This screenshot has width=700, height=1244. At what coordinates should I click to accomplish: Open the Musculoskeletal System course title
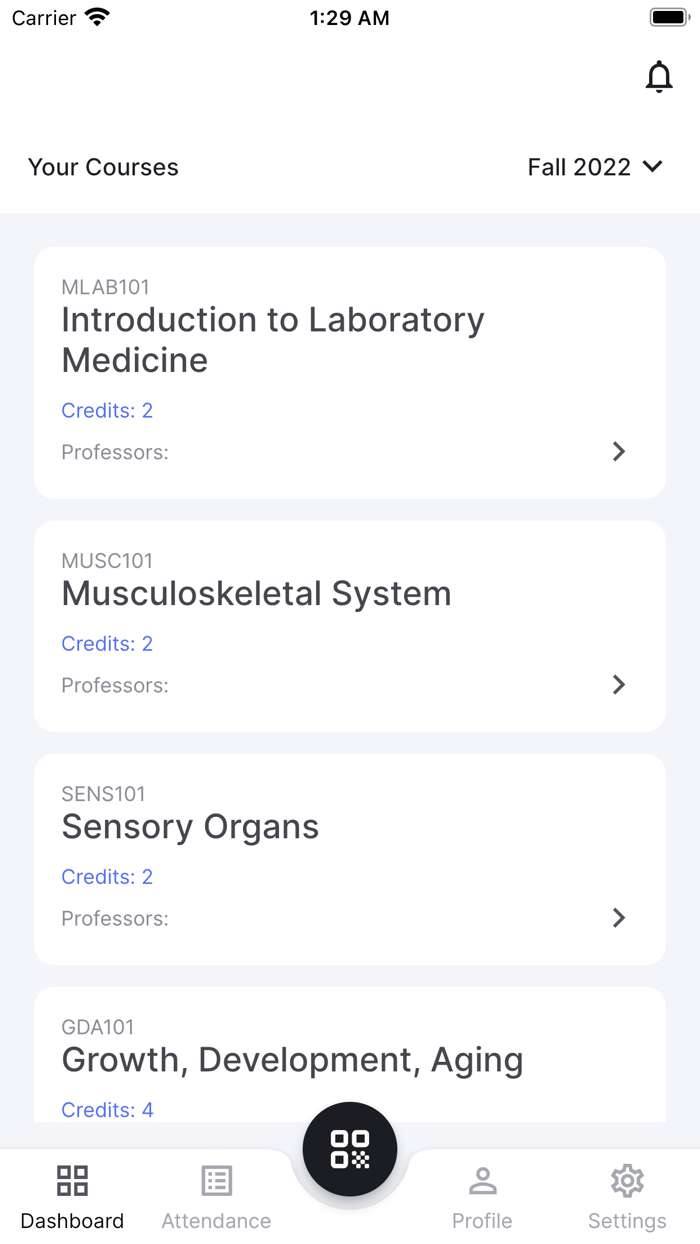(256, 593)
